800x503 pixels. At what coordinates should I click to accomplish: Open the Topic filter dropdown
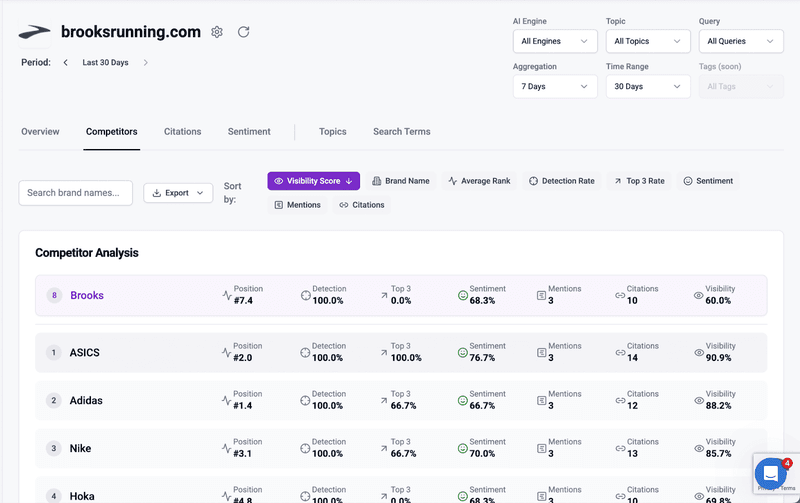pyautogui.click(x=647, y=41)
